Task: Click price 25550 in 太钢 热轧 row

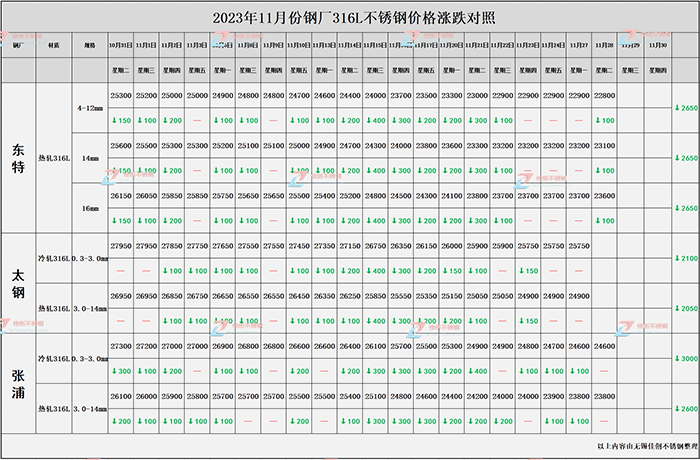Action: 401,296
